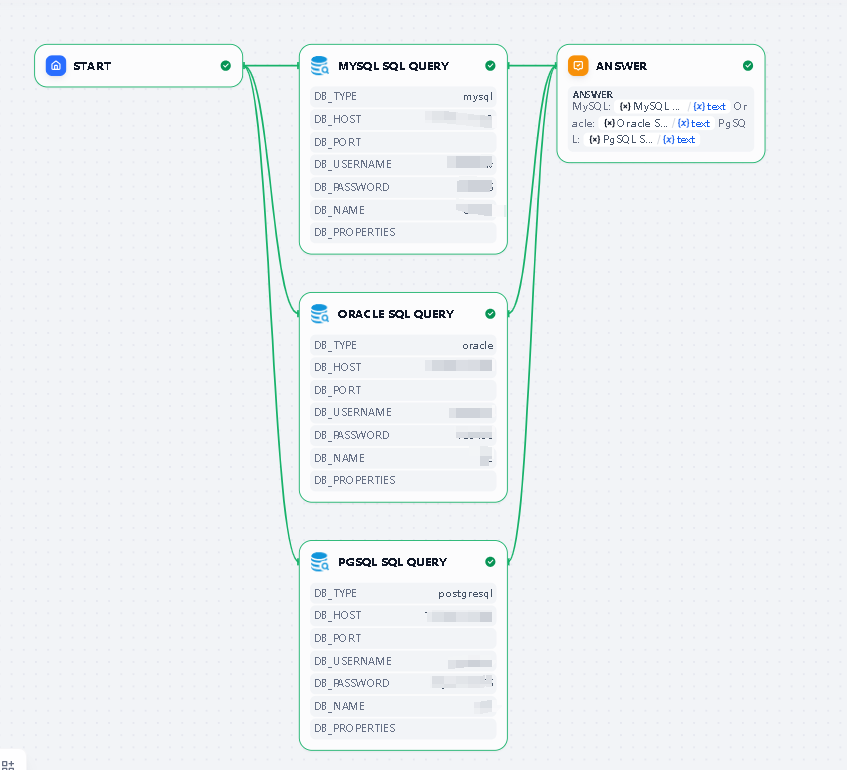Click the PGSQL SQL Query database icon

320,562
